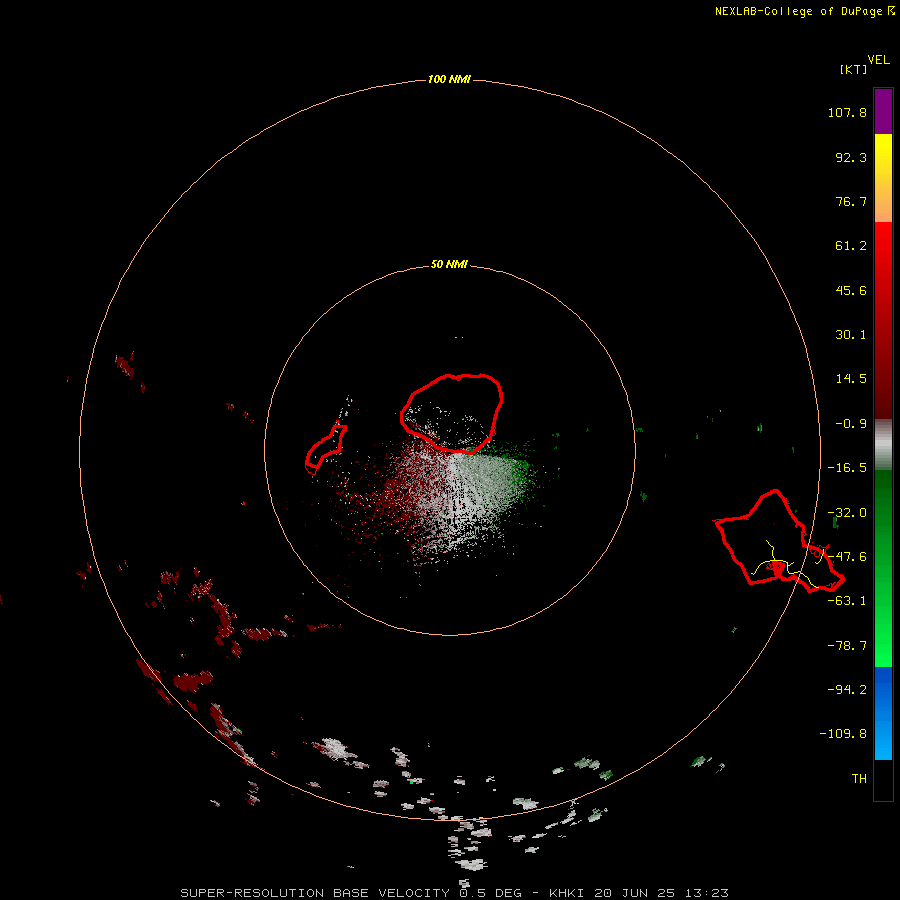Screen dimensions: 900x900
Task: Click the [KT] units label
Action: [x=854, y=69]
